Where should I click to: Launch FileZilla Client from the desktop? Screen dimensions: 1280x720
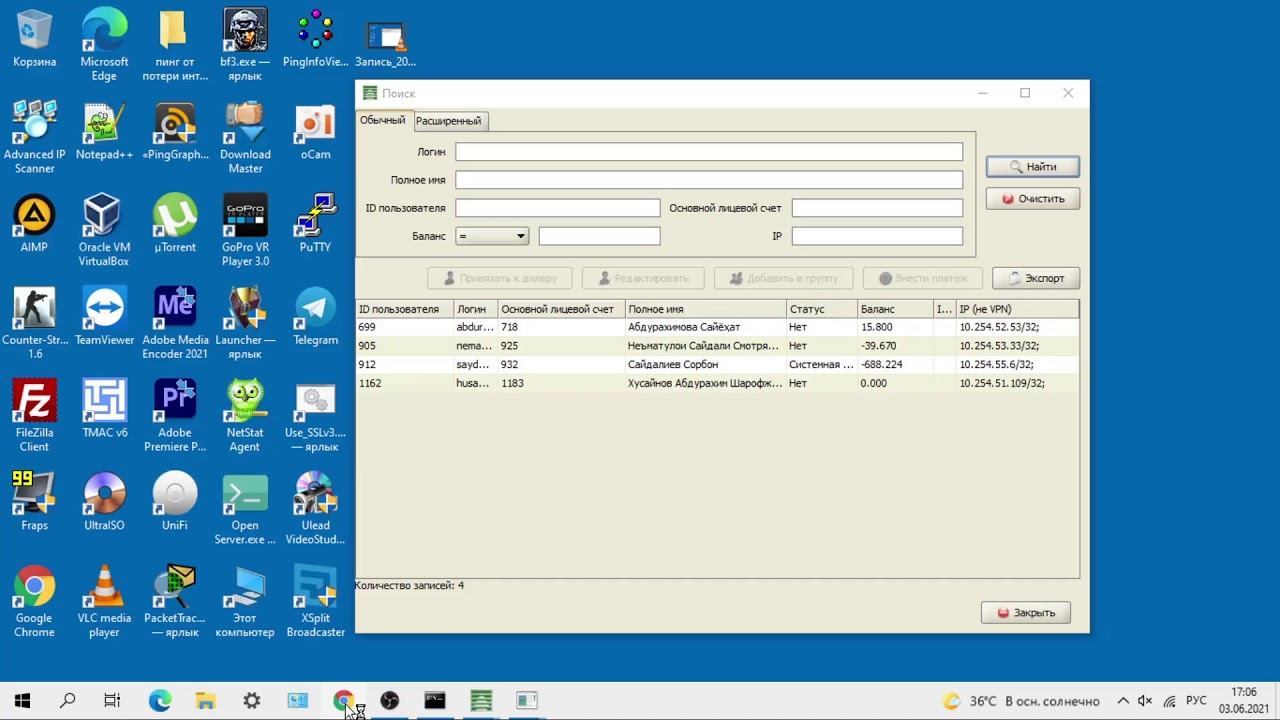[x=34, y=416]
